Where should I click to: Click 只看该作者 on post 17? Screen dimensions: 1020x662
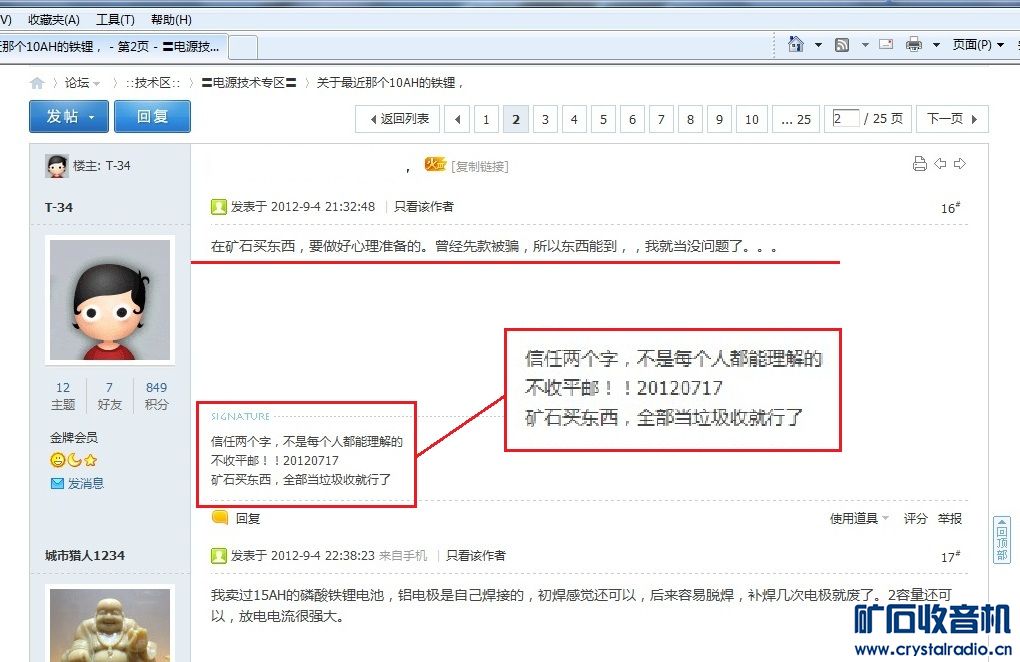tap(476, 555)
